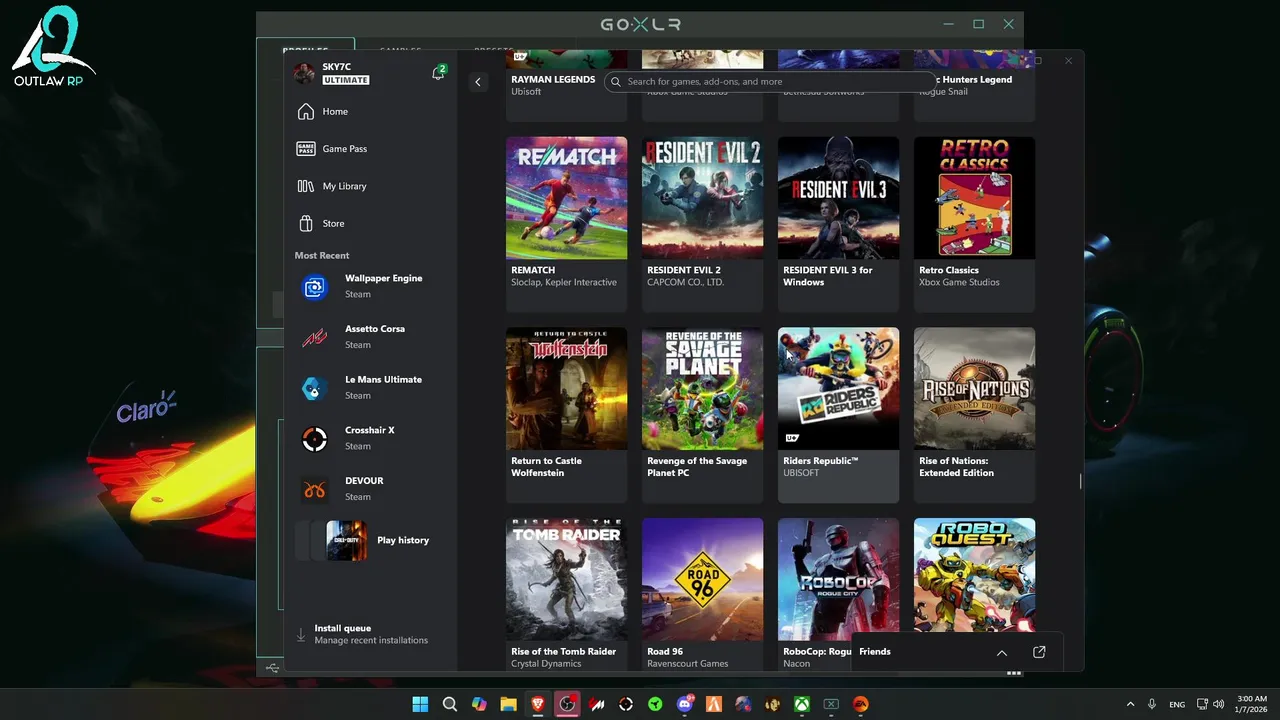The width and height of the screenshot is (1280, 720).
Task: Open Assetto Corsa from Most Recent
Action: click(370, 337)
